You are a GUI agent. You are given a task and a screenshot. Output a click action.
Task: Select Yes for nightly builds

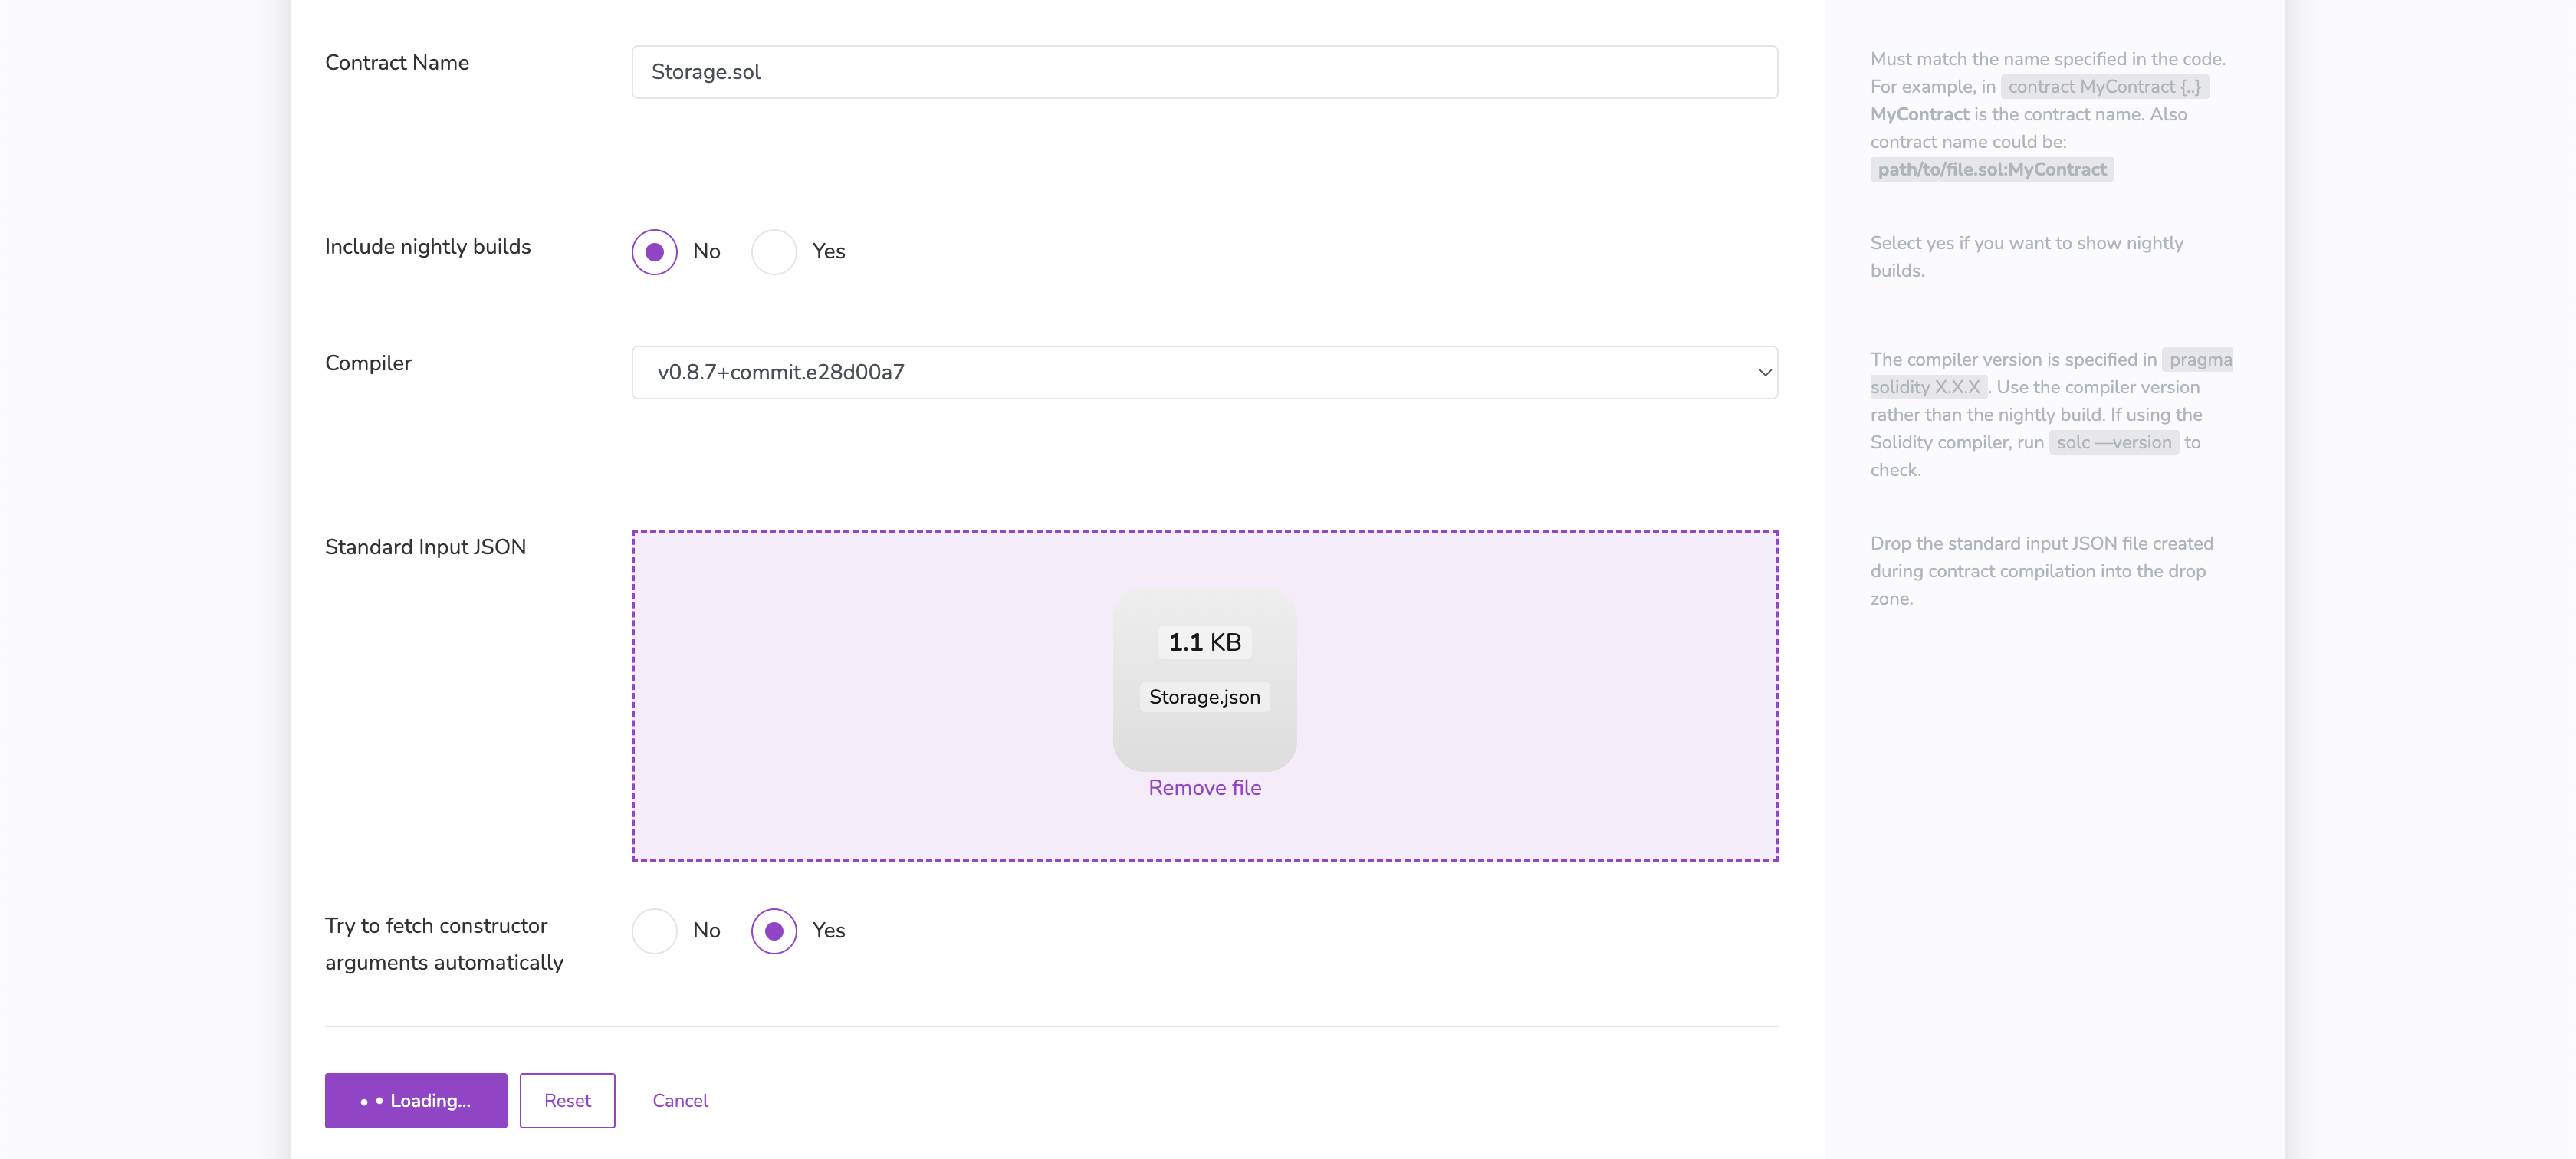[774, 252]
